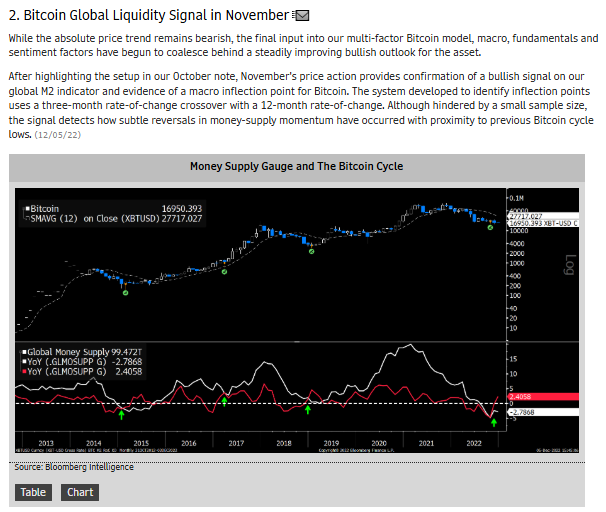Screen dimensions: 606x512
Task: Click the 2017 label on time axis
Action: click(x=236, y=443)
